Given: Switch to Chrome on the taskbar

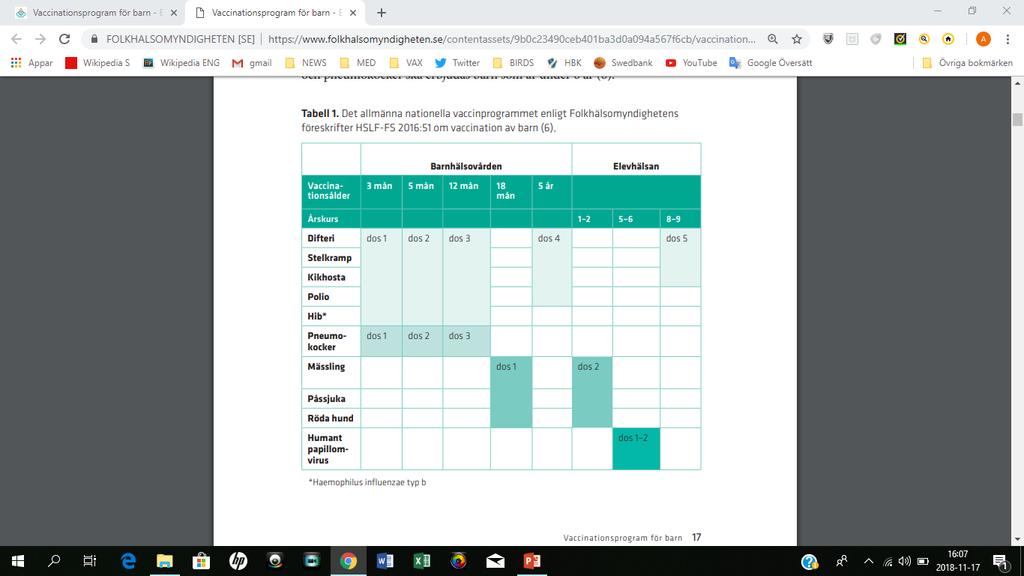Looking at the screenshot, I should coord(348,561).
